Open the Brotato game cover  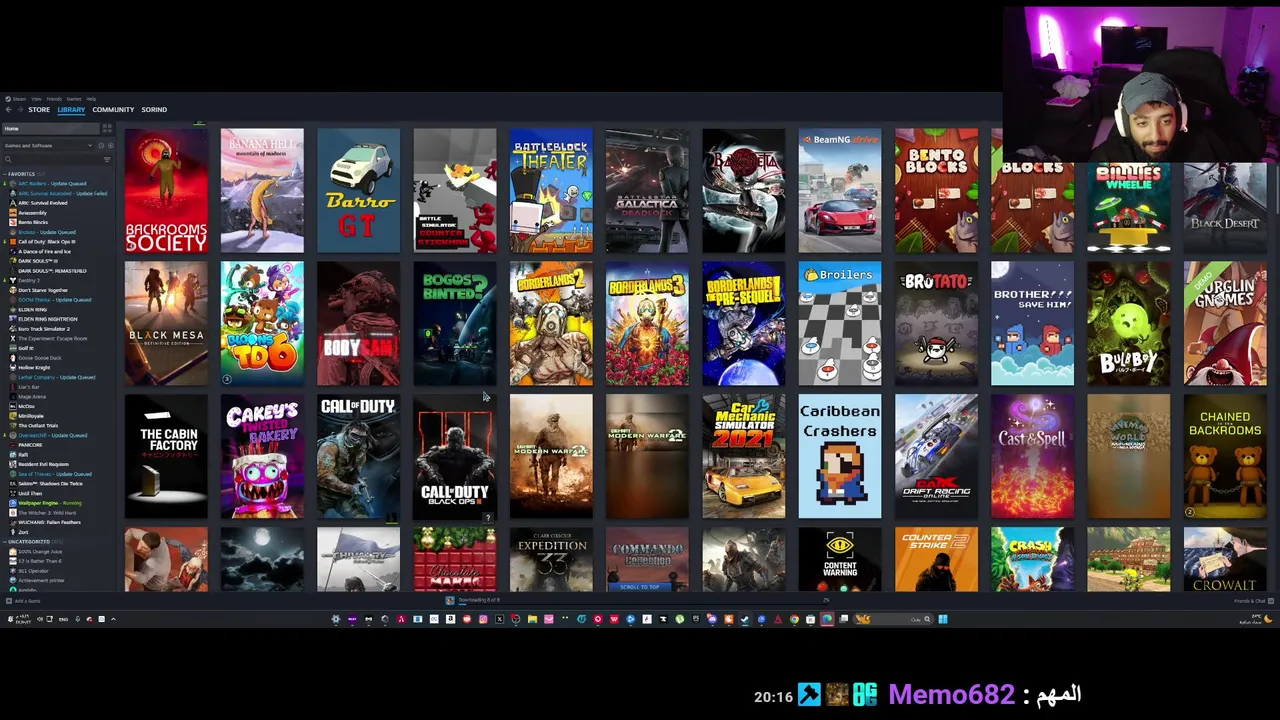coord(936,323)
